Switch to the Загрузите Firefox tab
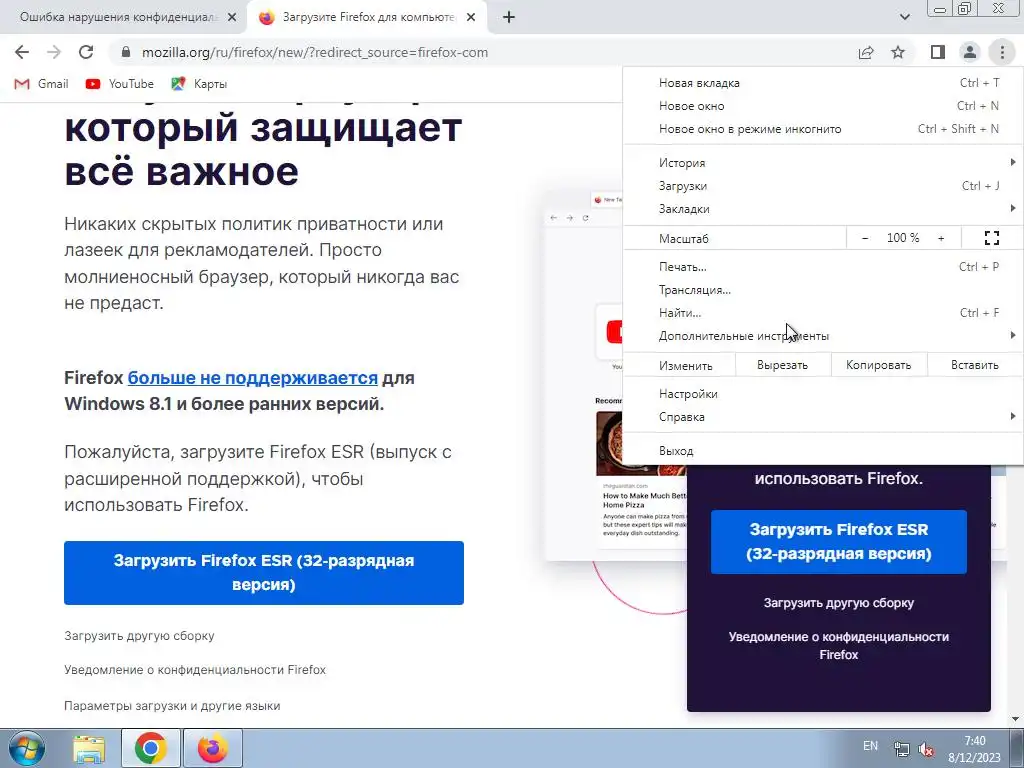Viewport: 1024px width, 768px height. (x=368, y=17)
